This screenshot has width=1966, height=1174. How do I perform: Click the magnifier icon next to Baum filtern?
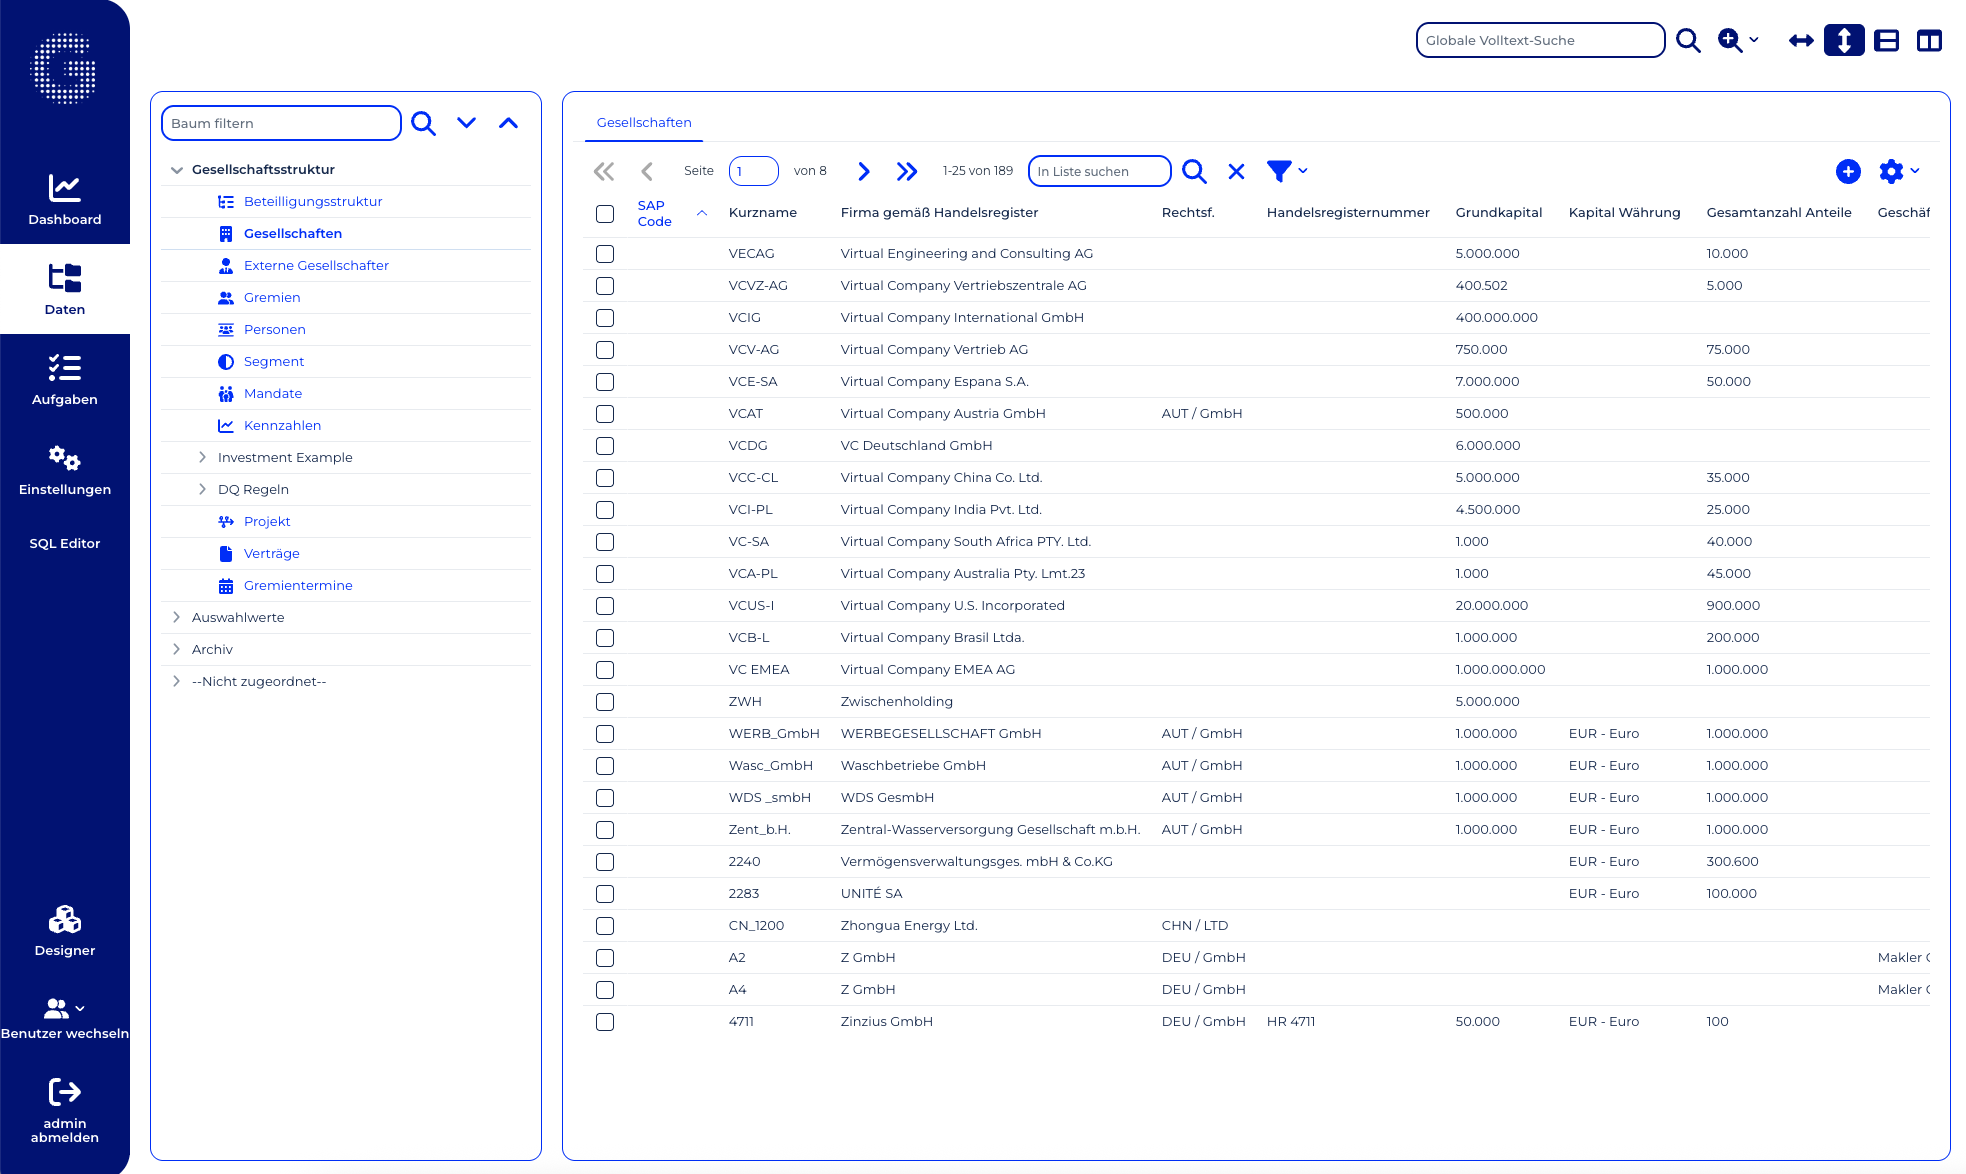pos(423,122)
